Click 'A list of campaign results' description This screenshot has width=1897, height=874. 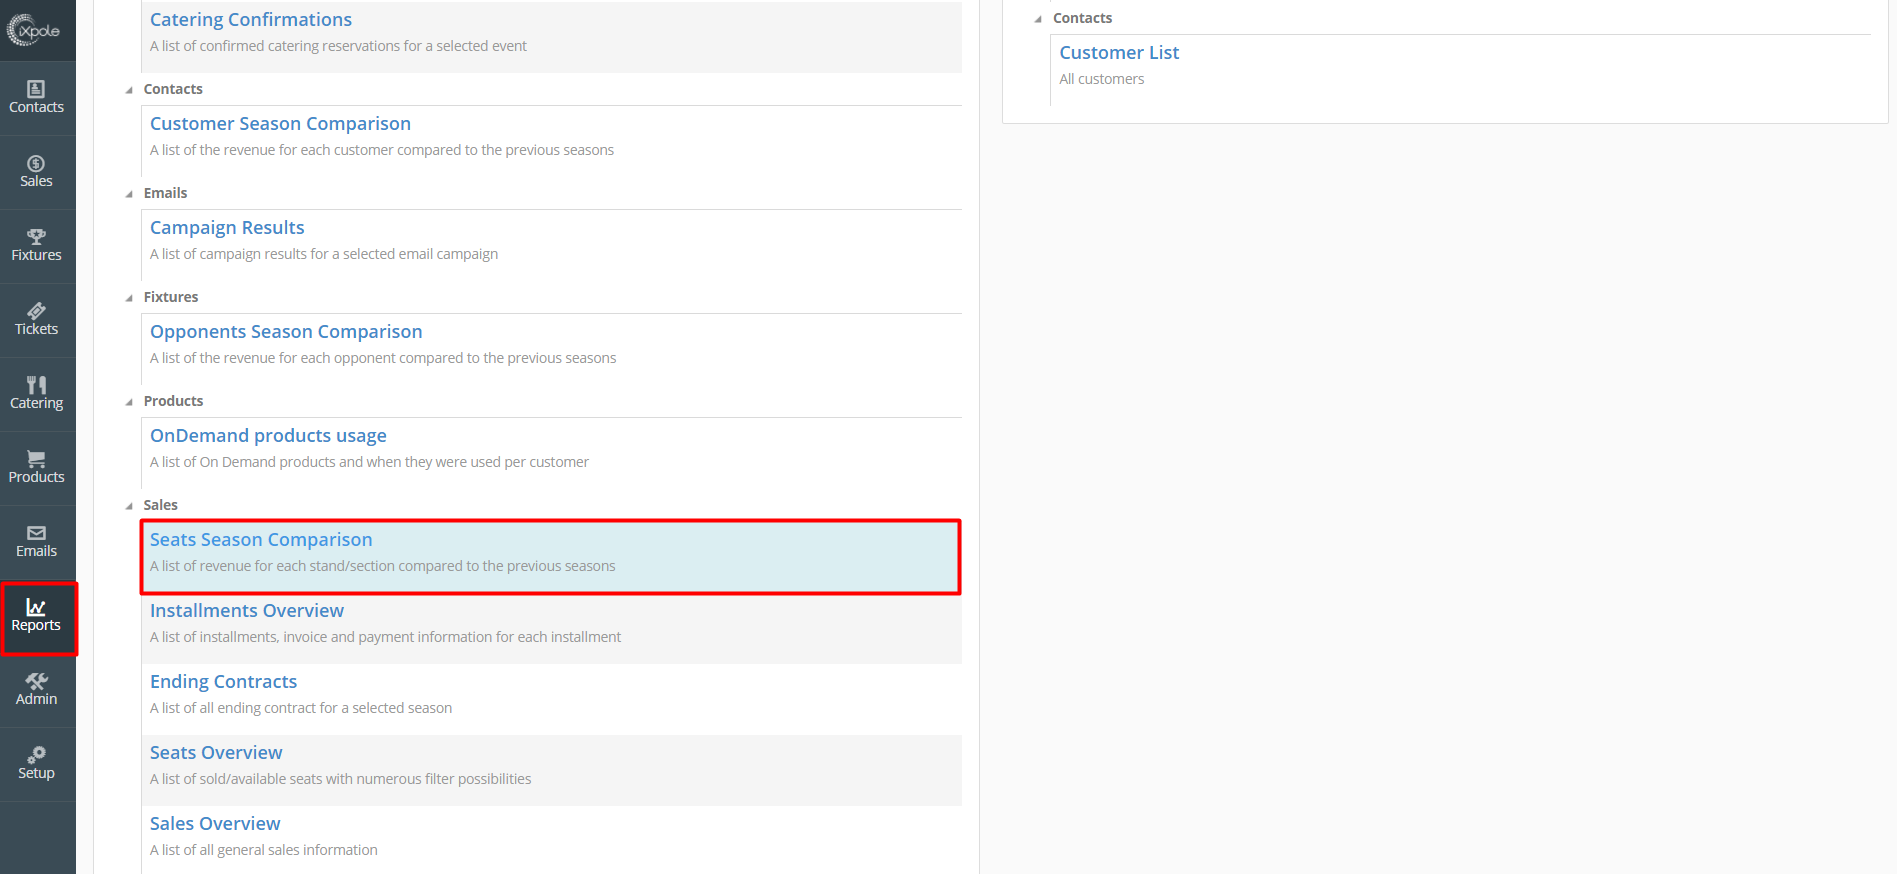pos(324,254)
